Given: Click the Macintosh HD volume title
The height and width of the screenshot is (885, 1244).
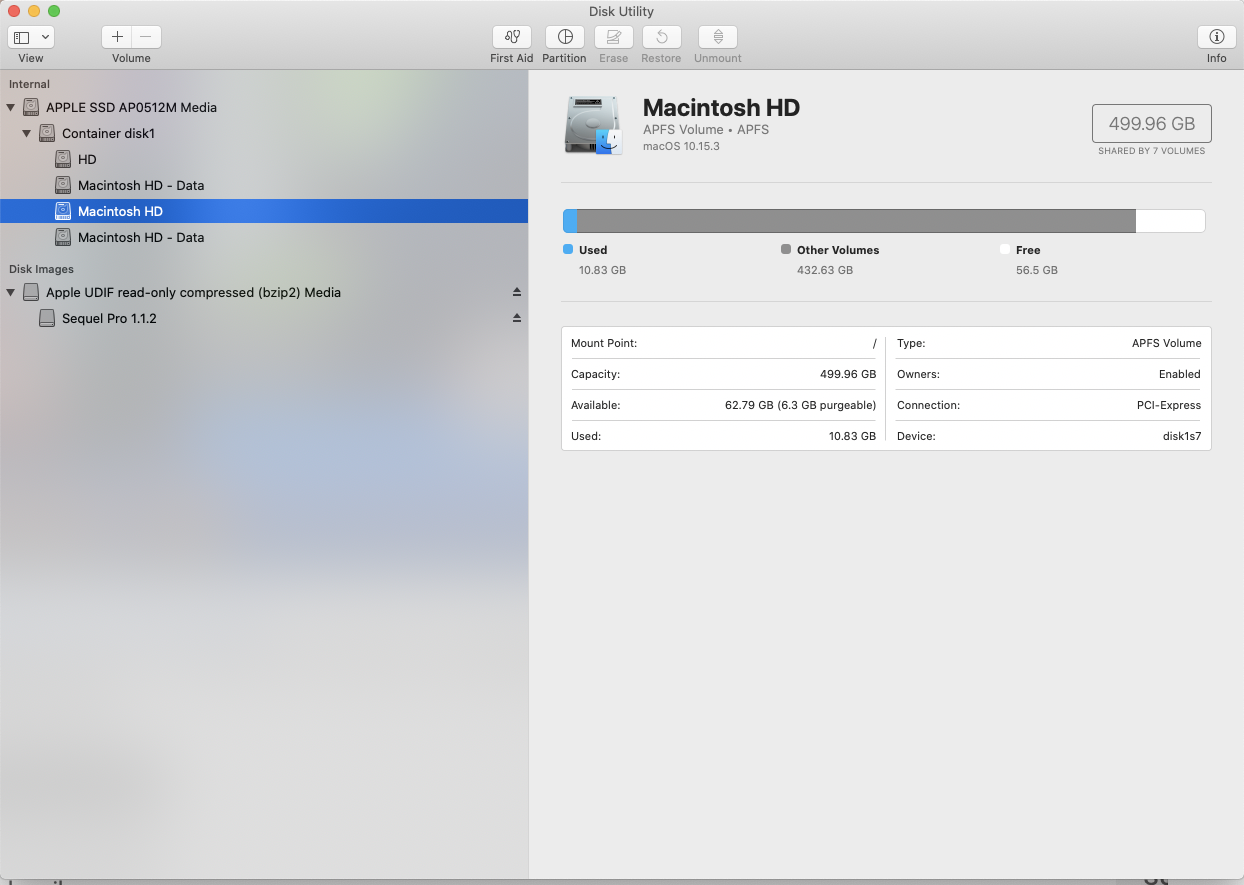Looking at the screenshot, I should click(721, 108).
